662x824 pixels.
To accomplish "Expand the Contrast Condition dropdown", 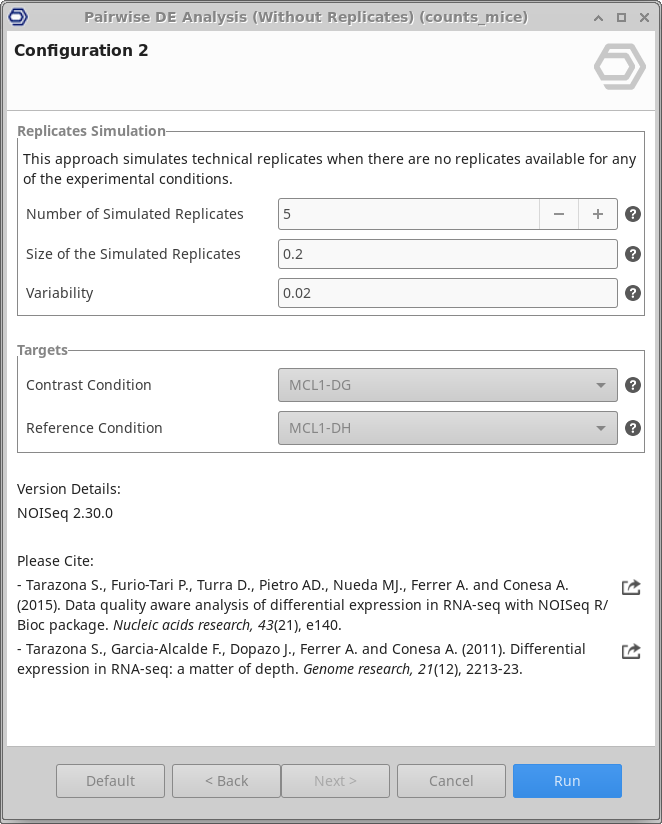I will [447, 385].
